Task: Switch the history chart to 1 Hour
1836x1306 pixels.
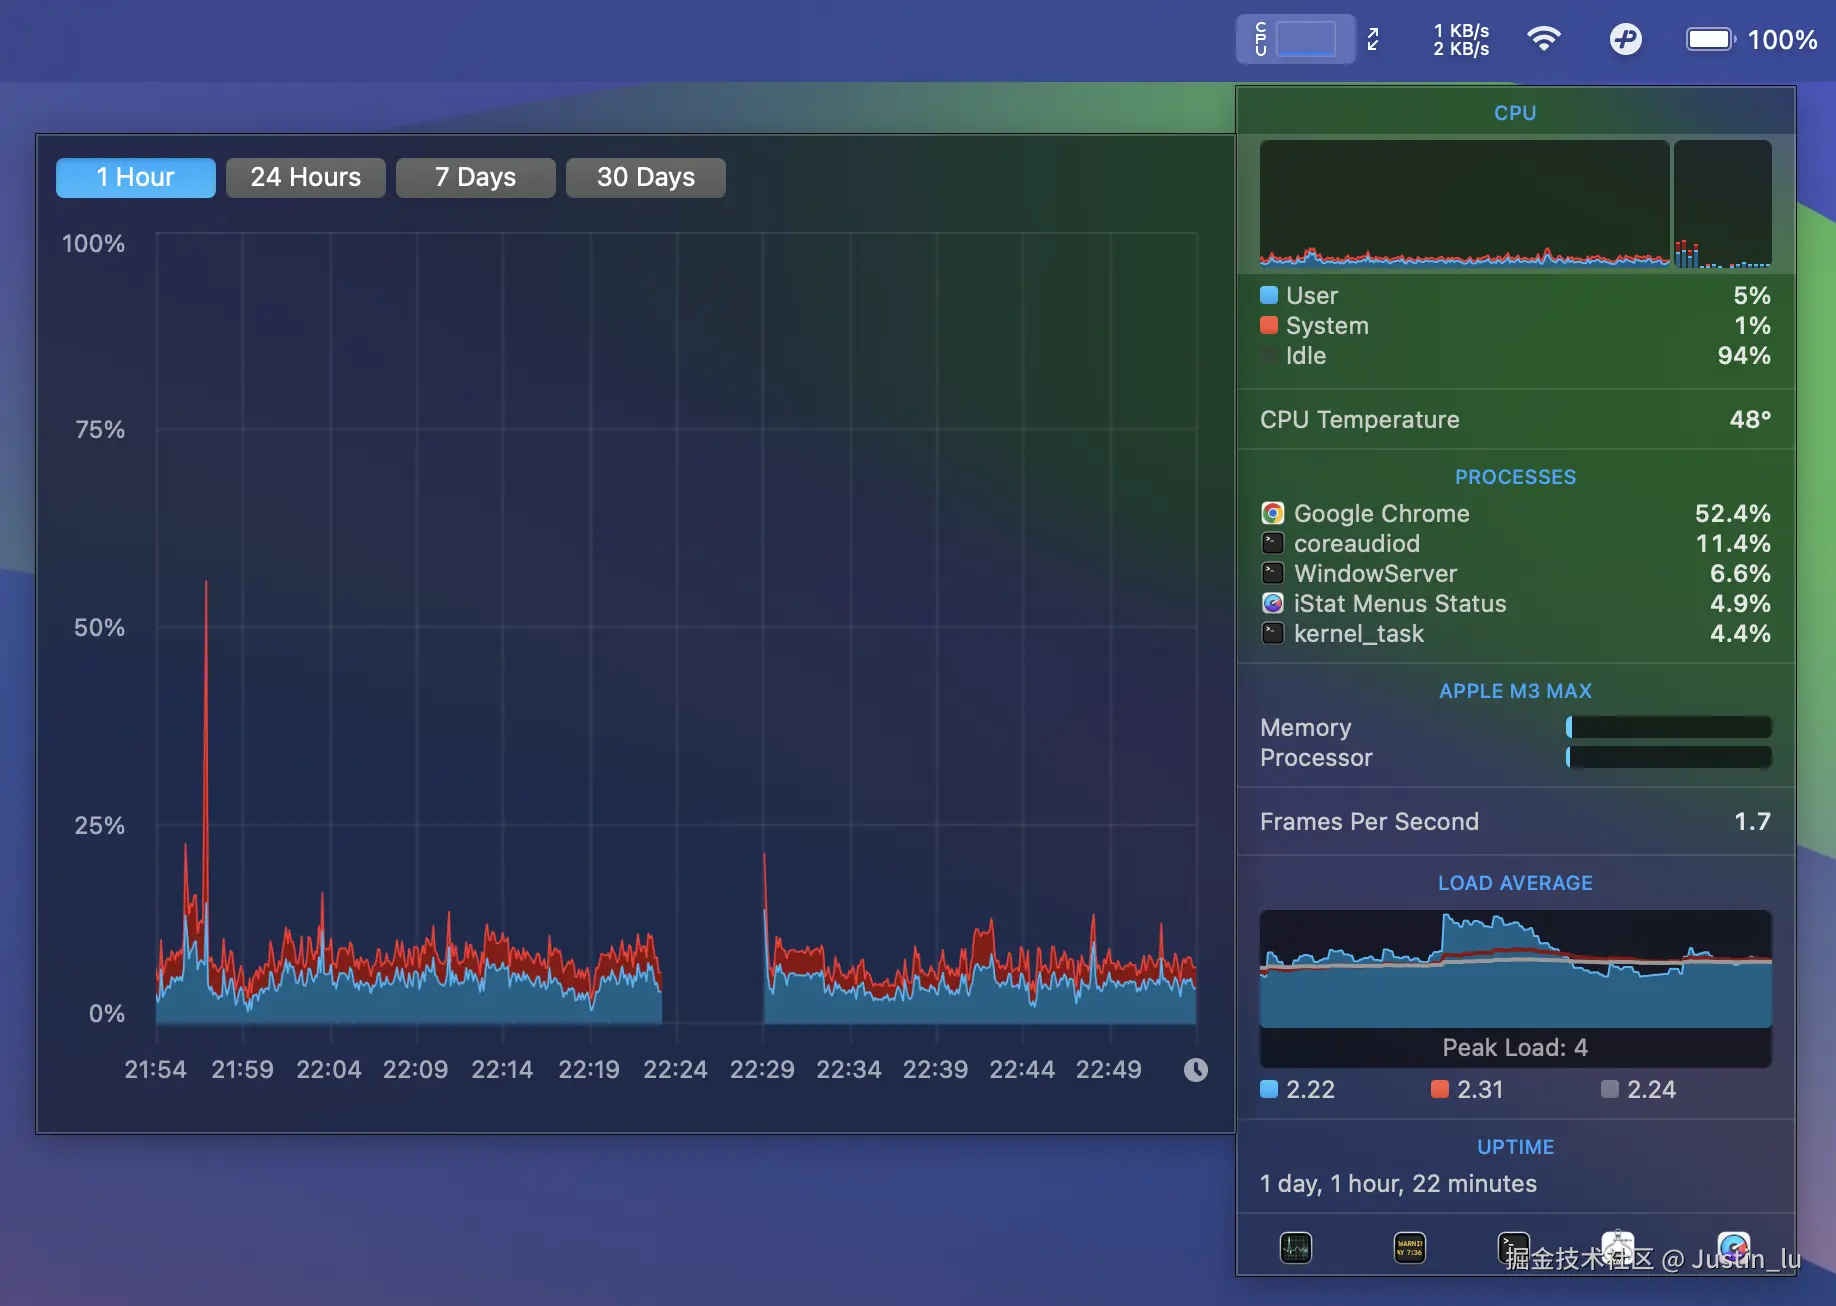Action: click(136, 178)
